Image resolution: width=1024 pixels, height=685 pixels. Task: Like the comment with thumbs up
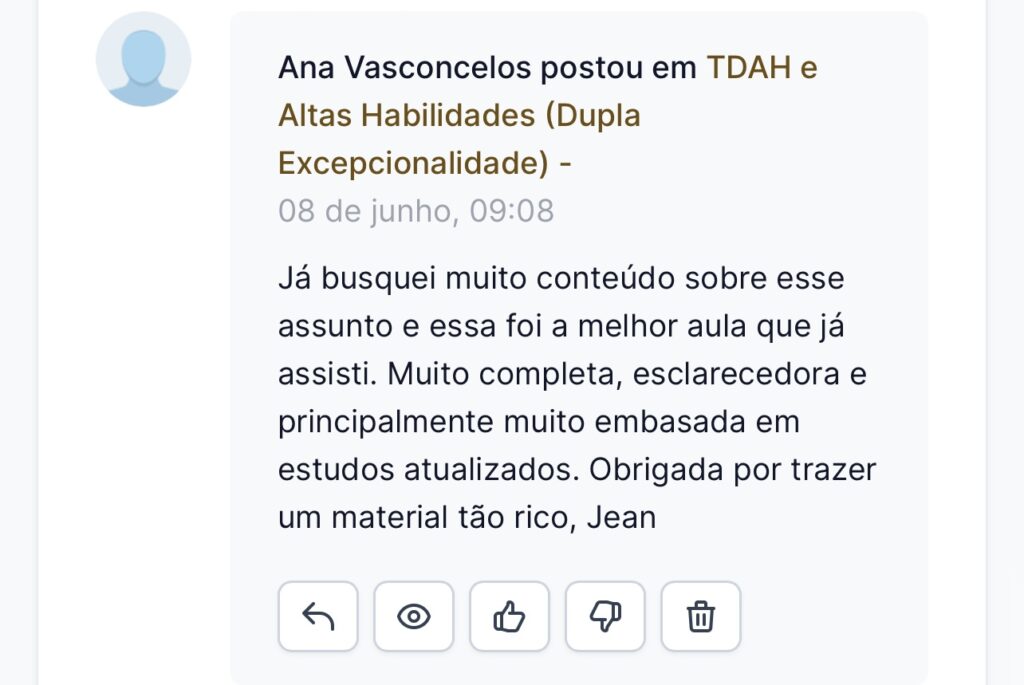510,617
